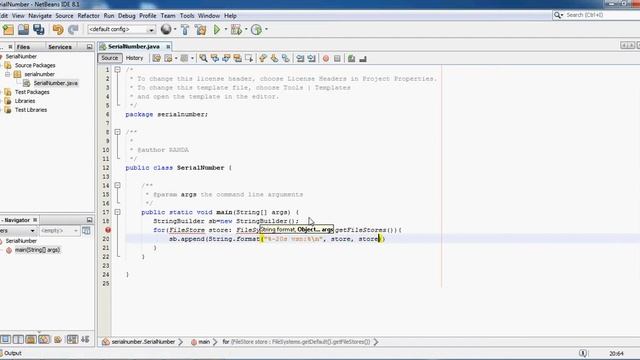Open the Profile Project dropdown arrow
The image size is (640, 360).
click(x=267, y=29)
